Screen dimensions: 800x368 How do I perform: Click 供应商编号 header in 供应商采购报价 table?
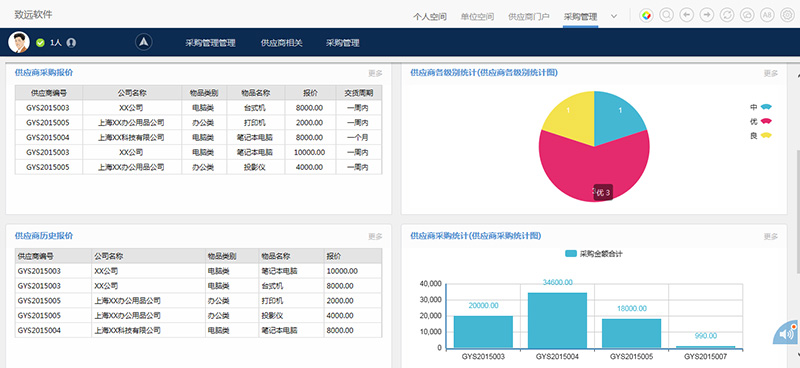click(49, 93)
